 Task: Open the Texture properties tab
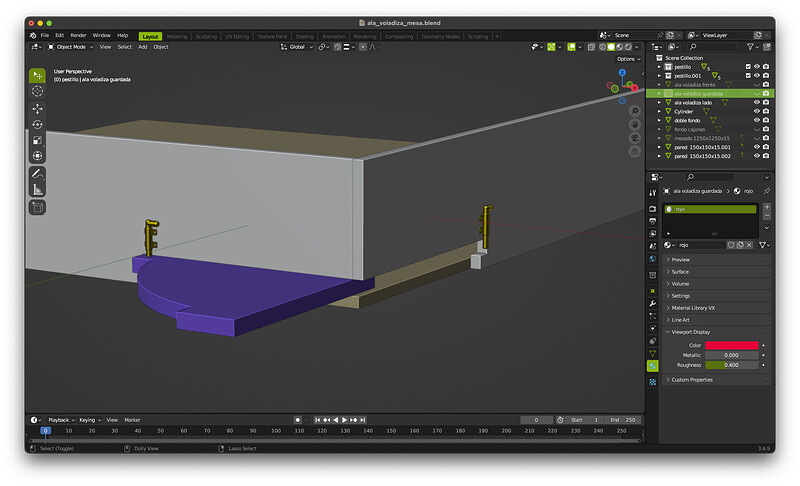pos(653,382)
